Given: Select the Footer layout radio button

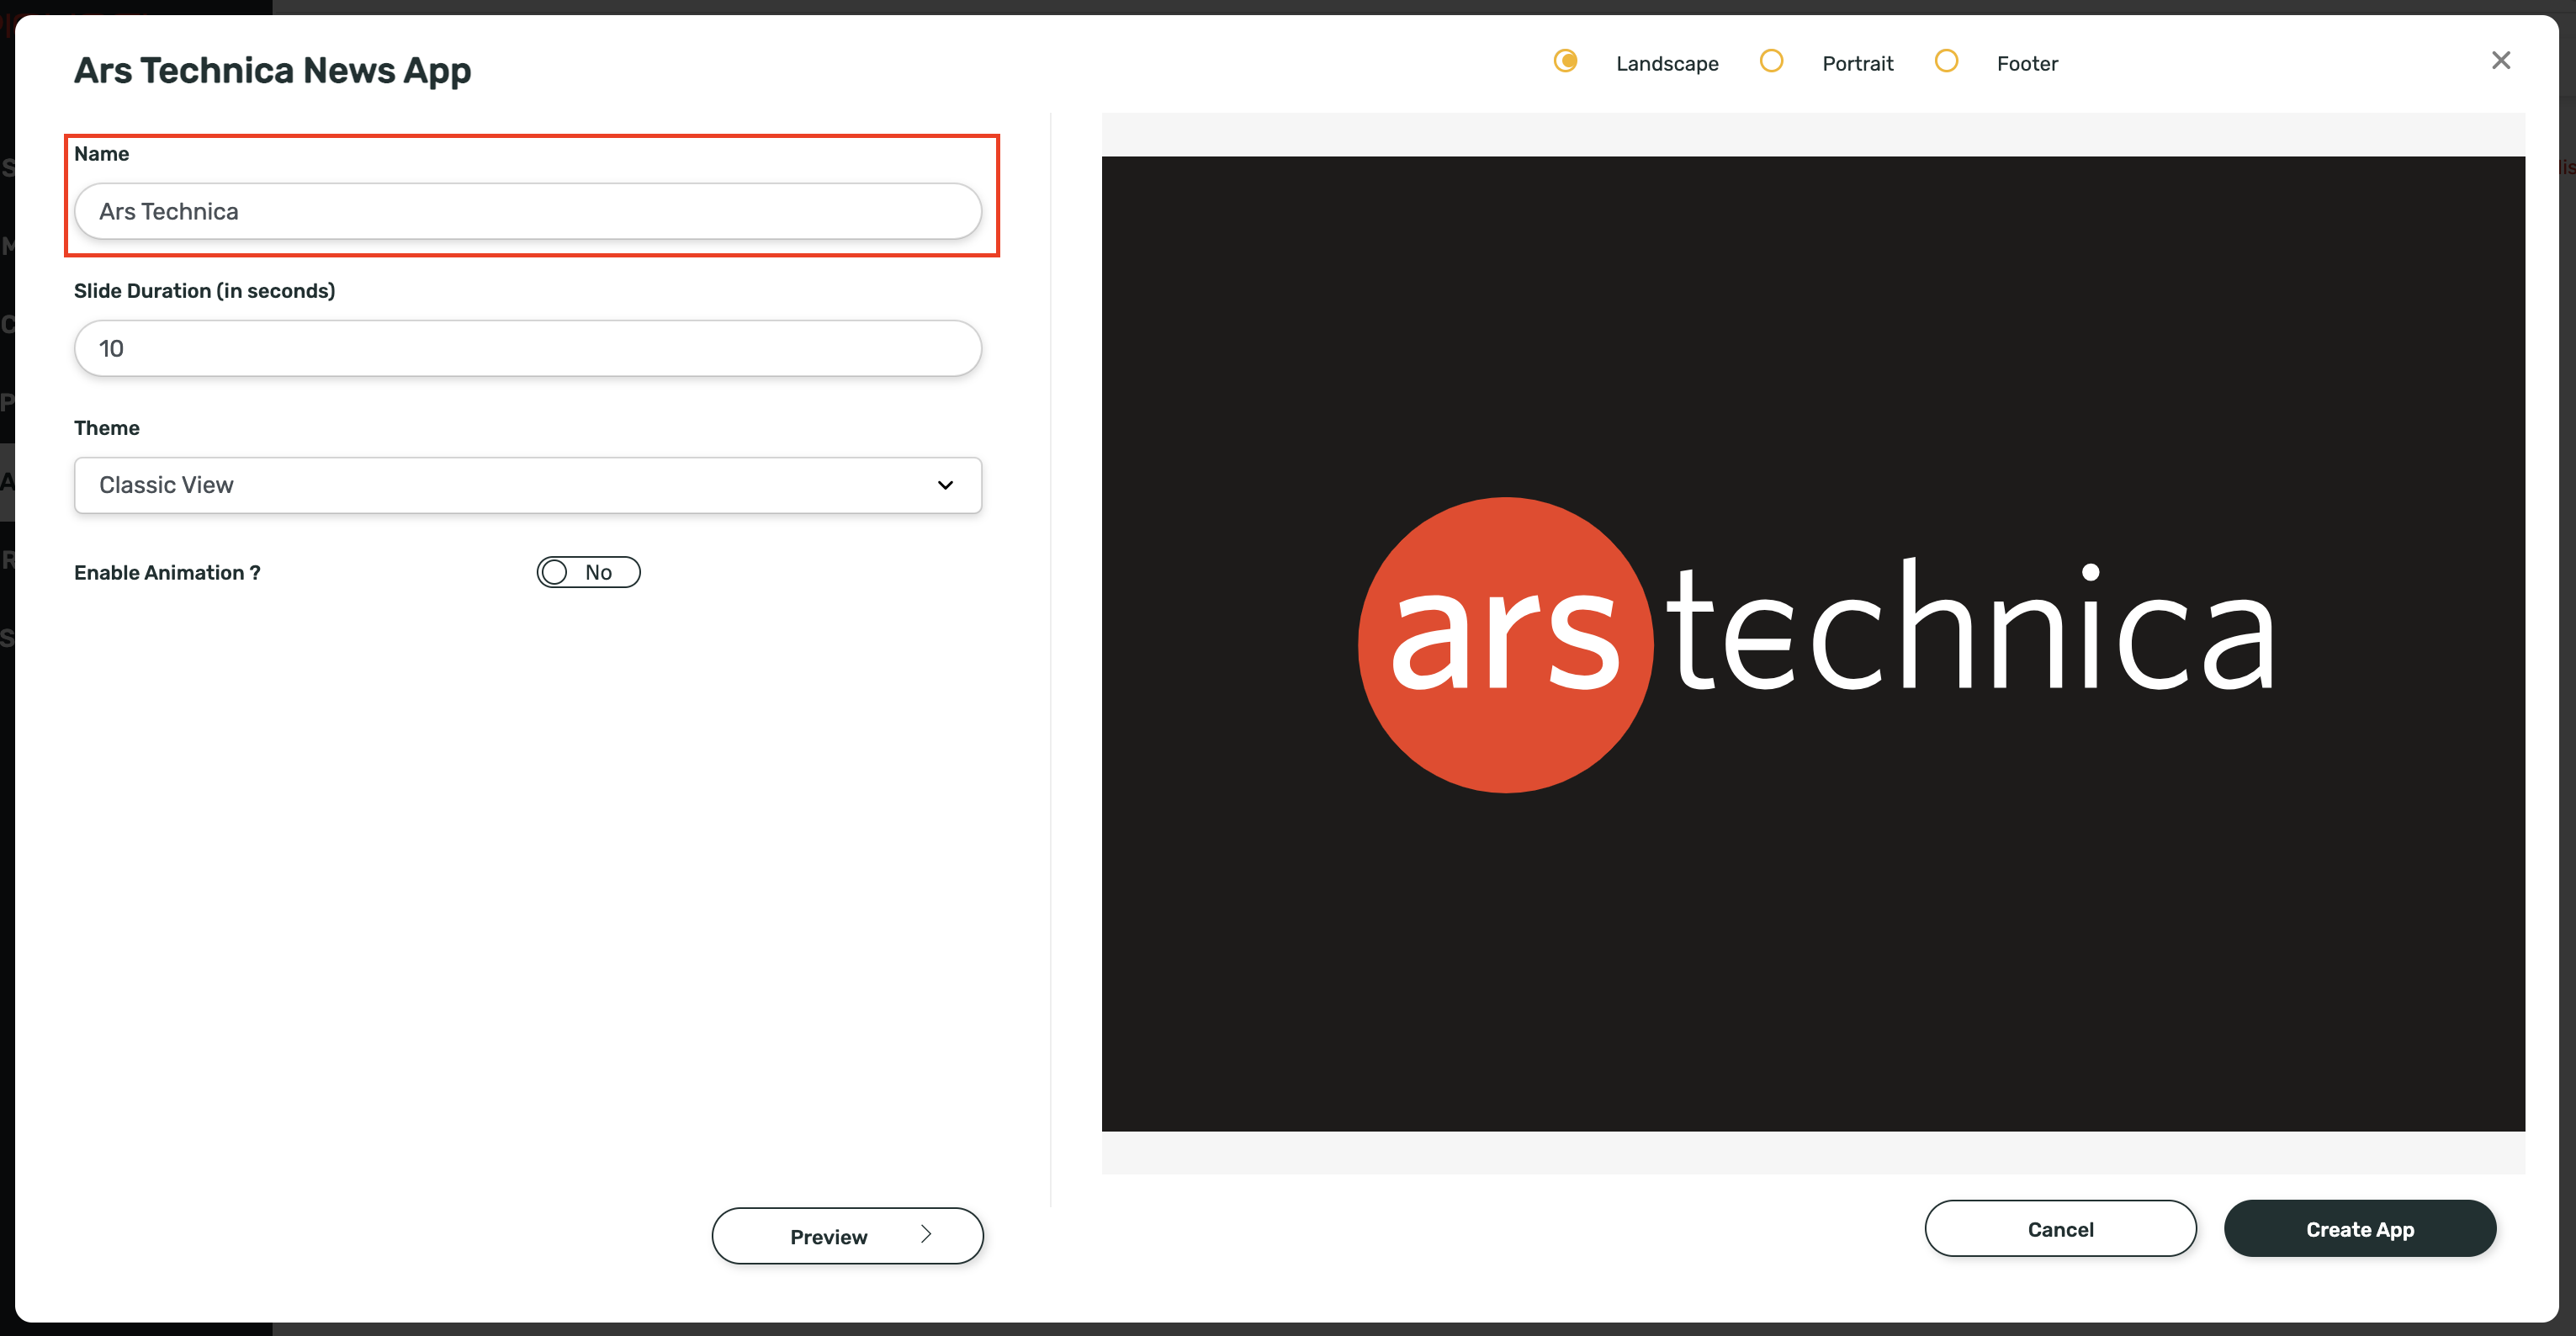Looking at the screenshot, I should click(x=1946, y=61).
